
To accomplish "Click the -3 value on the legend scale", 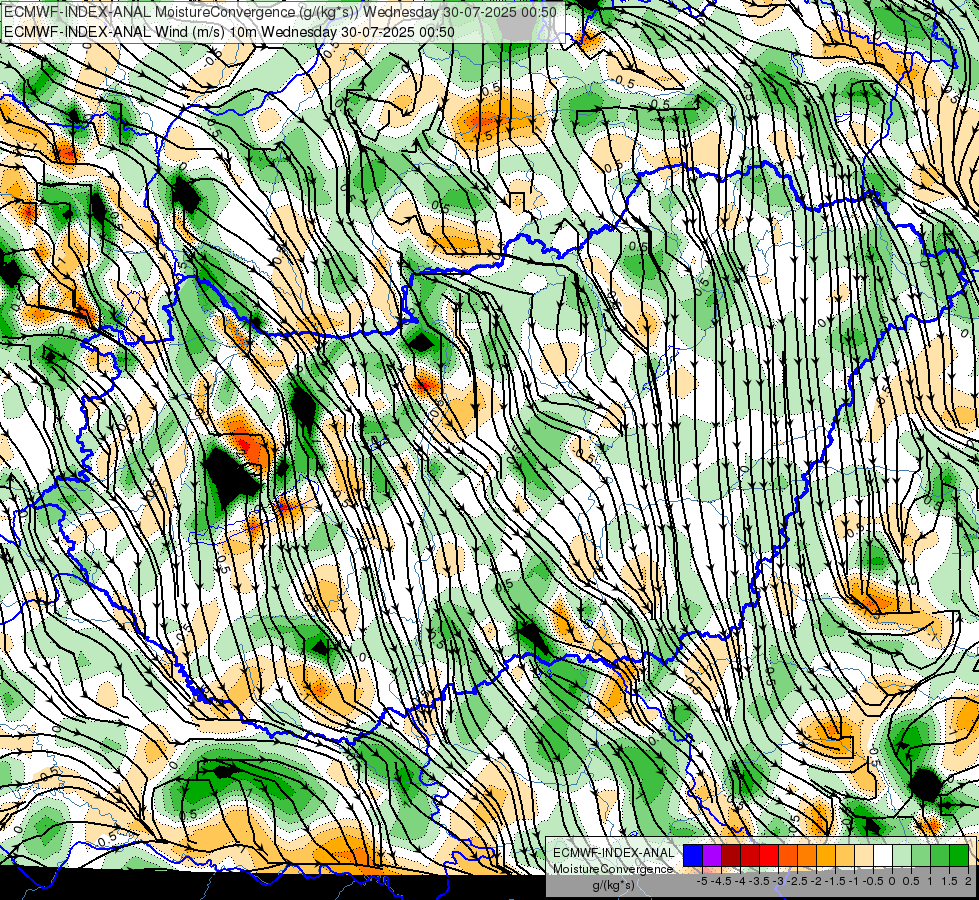I will pos(779,881).
